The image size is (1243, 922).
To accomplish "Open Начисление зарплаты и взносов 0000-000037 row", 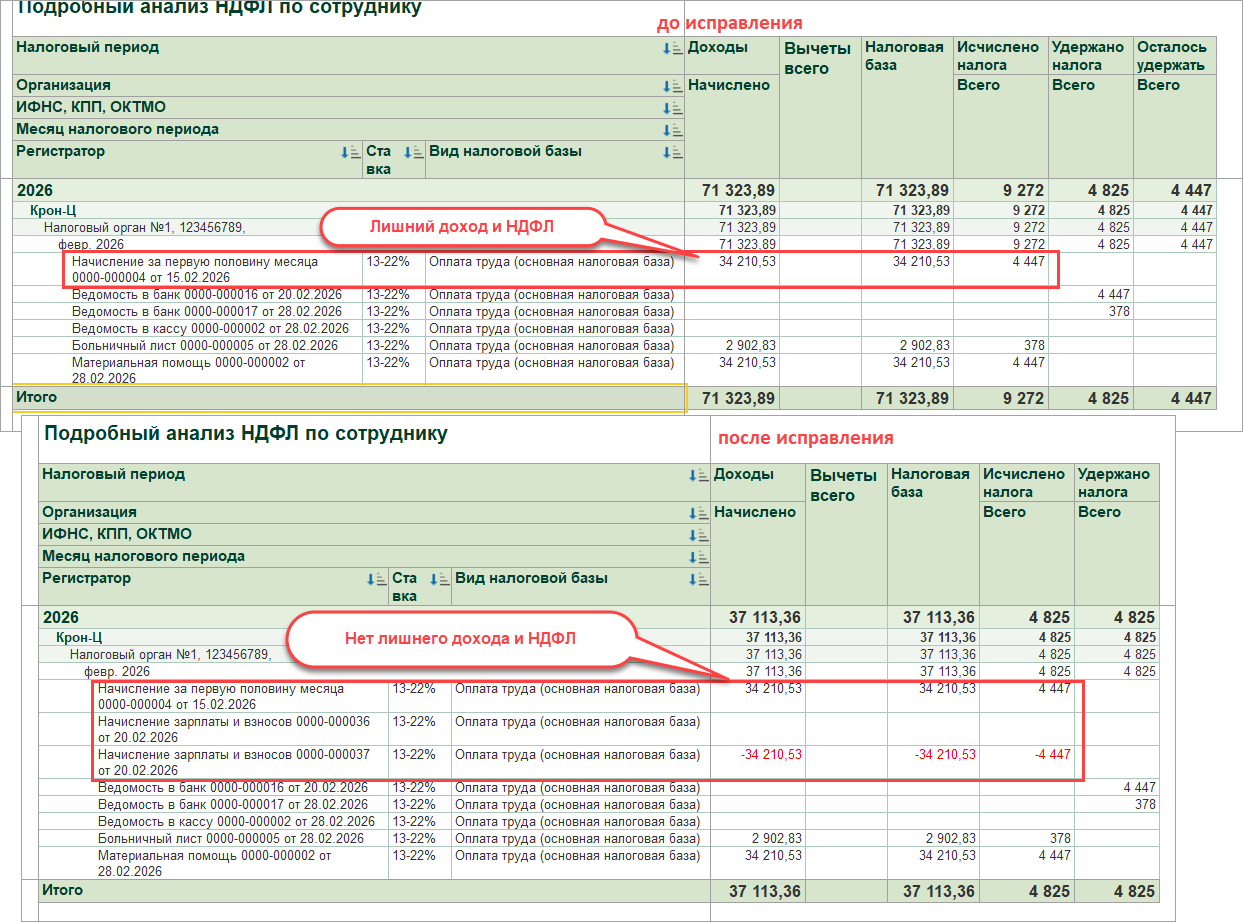I will (234, 762).
